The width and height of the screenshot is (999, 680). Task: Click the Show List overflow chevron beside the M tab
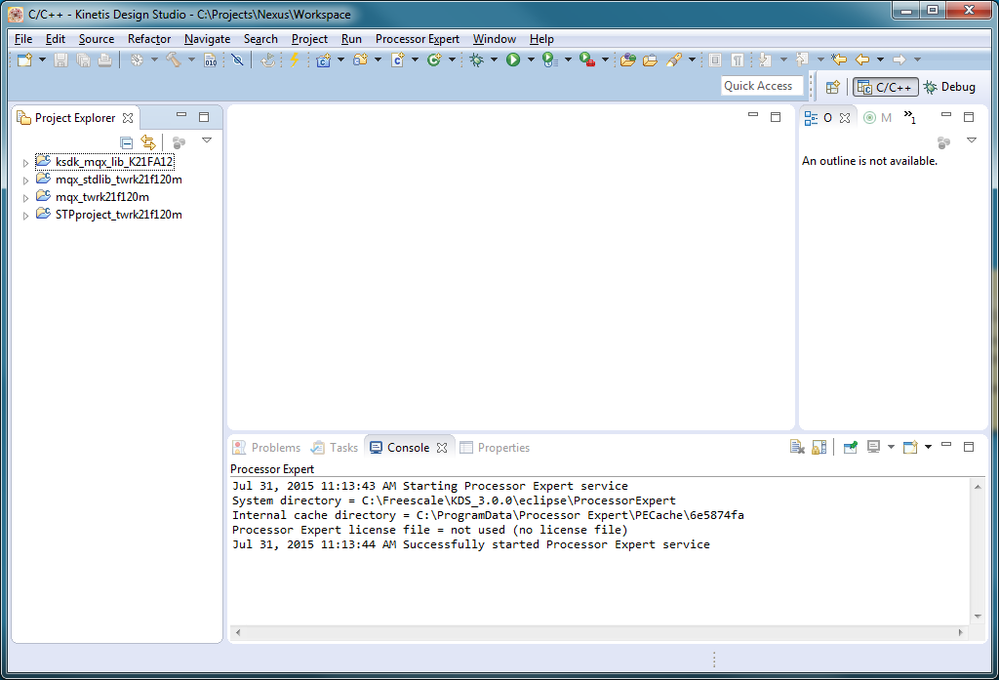[909, 117]
